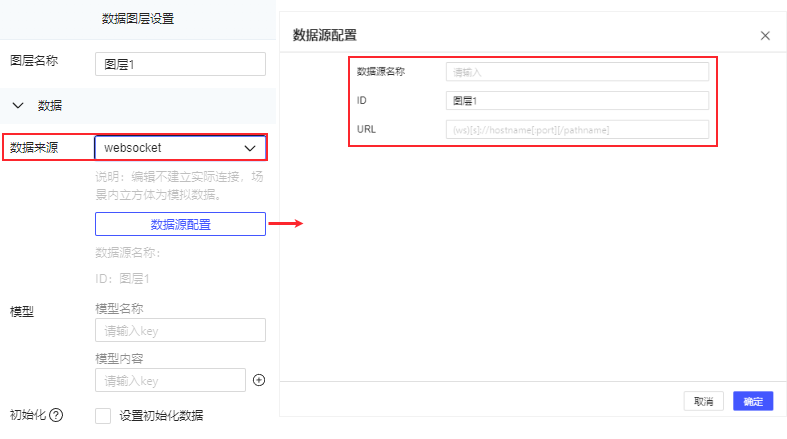Enable the 设置初始化数据 checkbox
Image resolution: width=787 pixels, height=439 pixels.
pyautogui.click(x=102, y=415)
